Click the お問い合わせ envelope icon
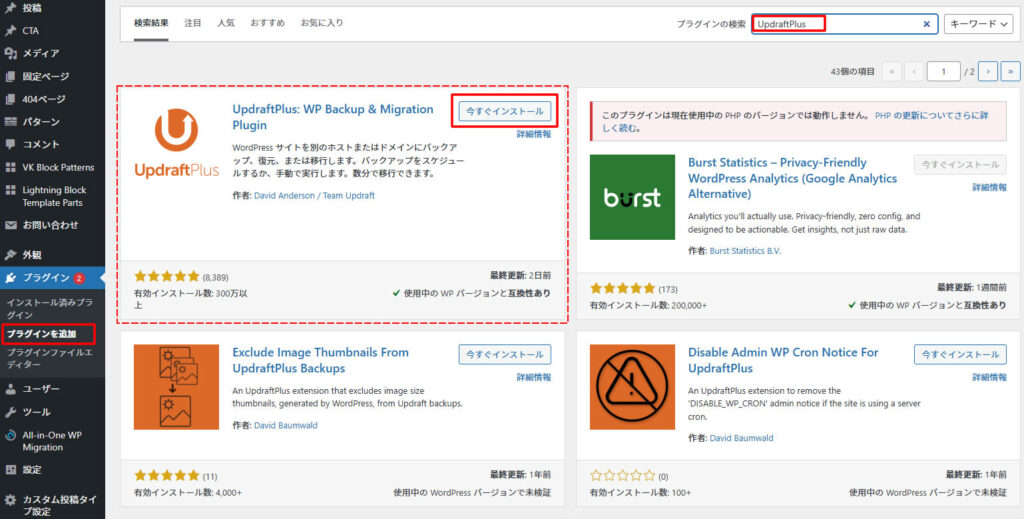Image resolution: width=1024 pixels, height=519 pixels. (10, 225)
